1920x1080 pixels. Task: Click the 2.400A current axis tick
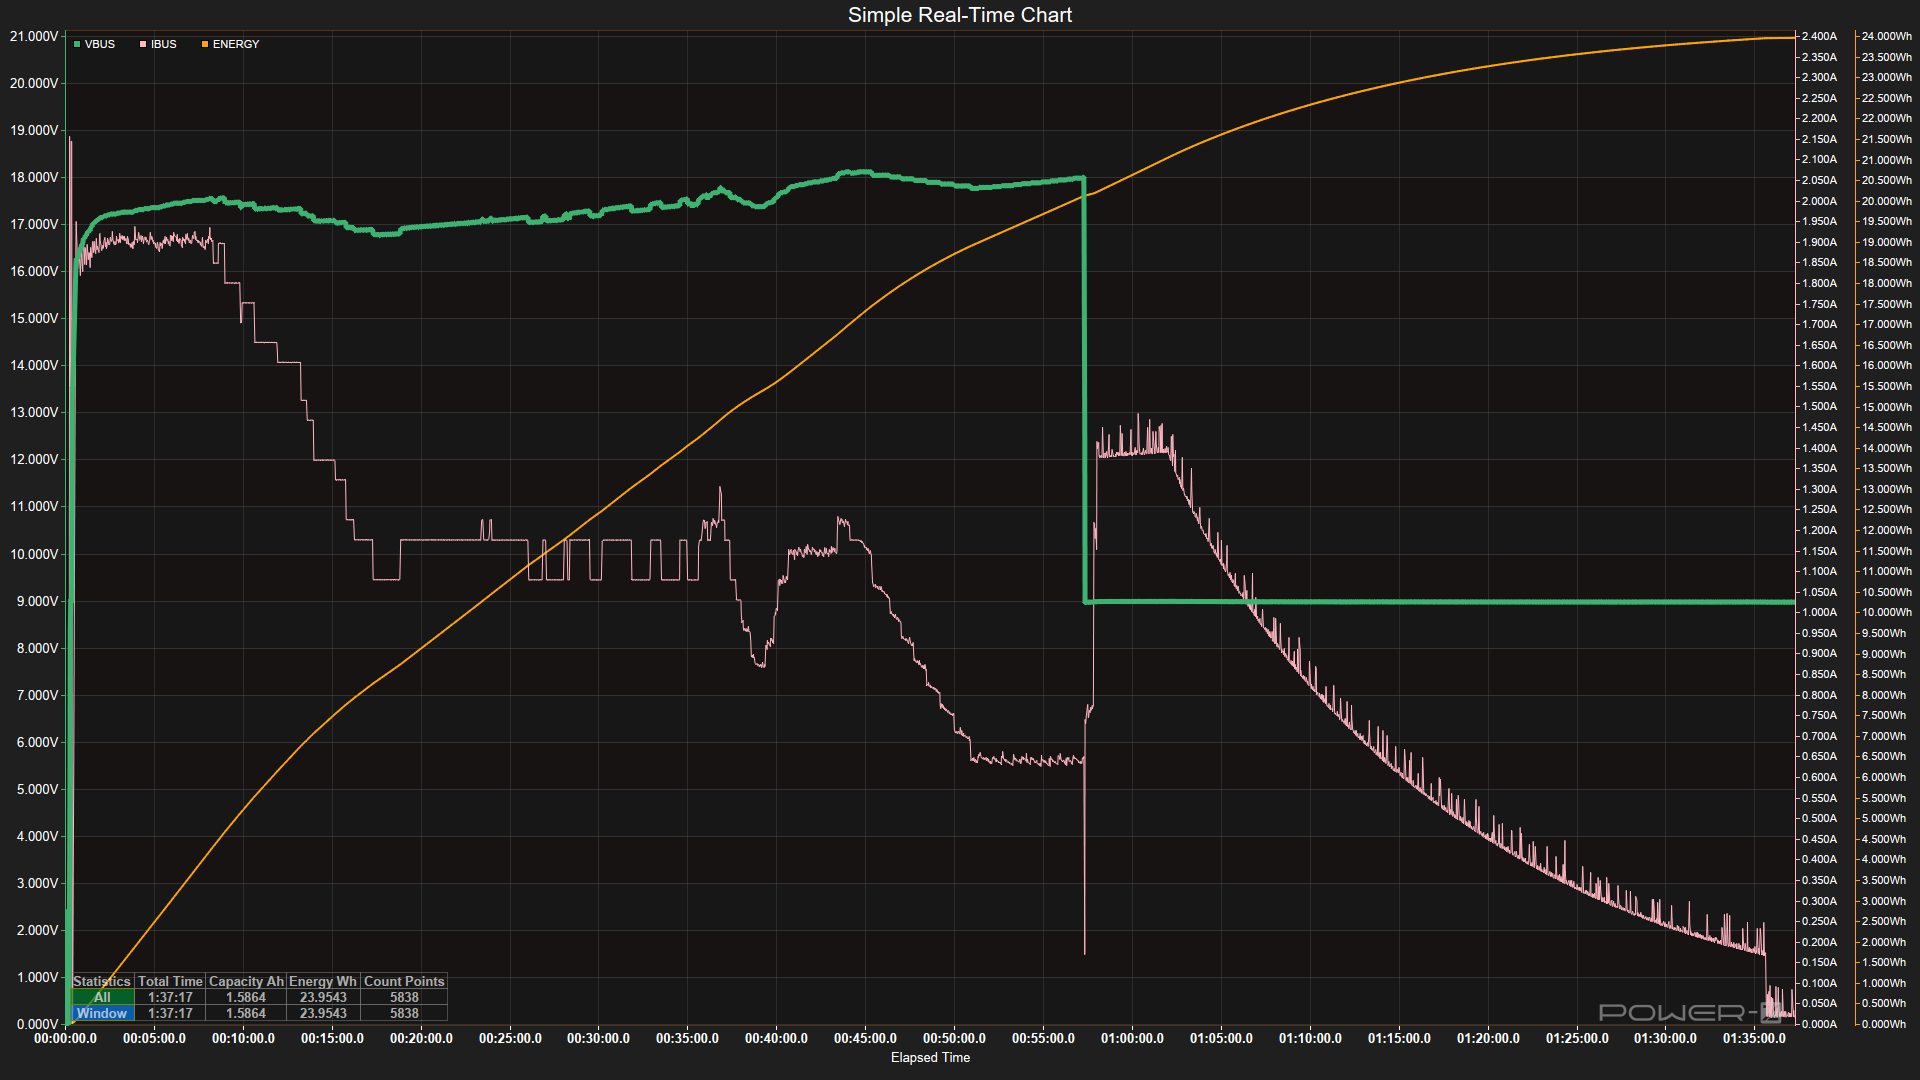point(1819,36)
